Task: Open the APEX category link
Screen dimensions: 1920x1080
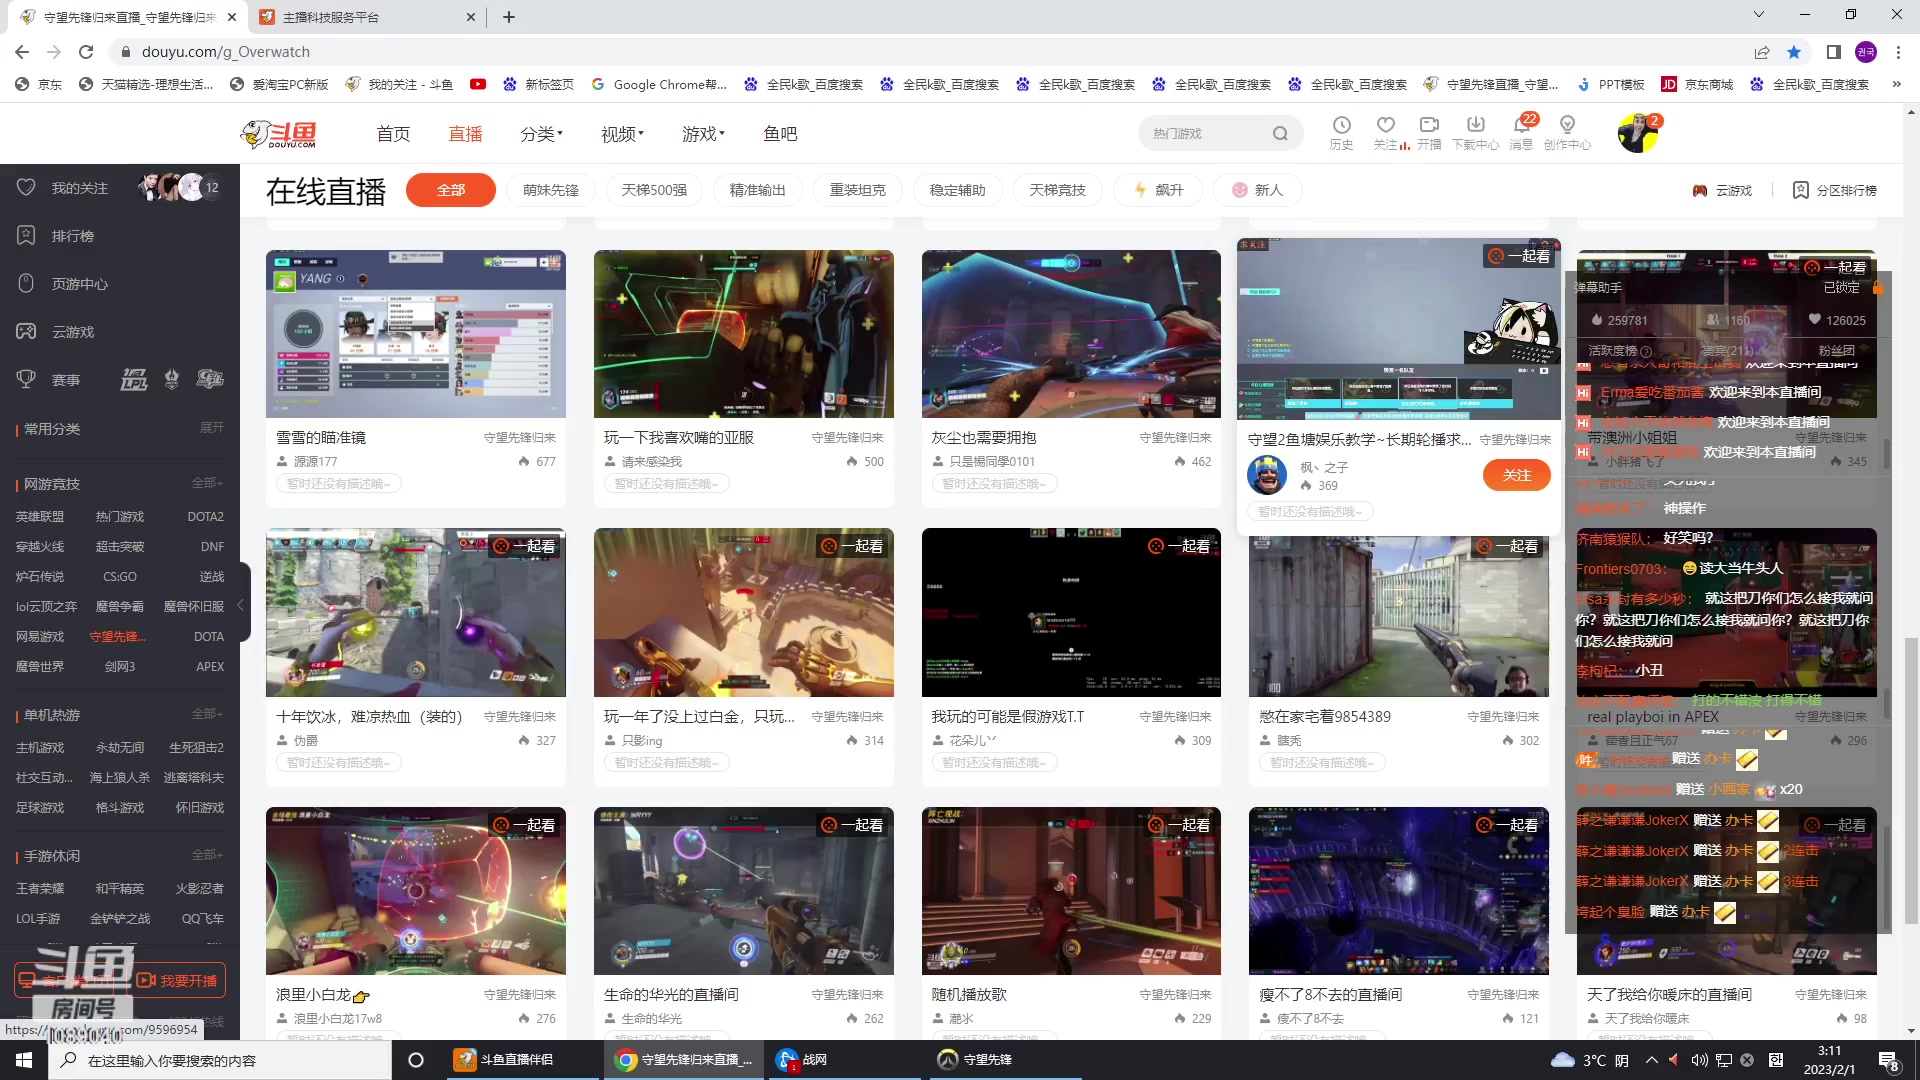Action: pyautogui.click(x=210, y=667)
